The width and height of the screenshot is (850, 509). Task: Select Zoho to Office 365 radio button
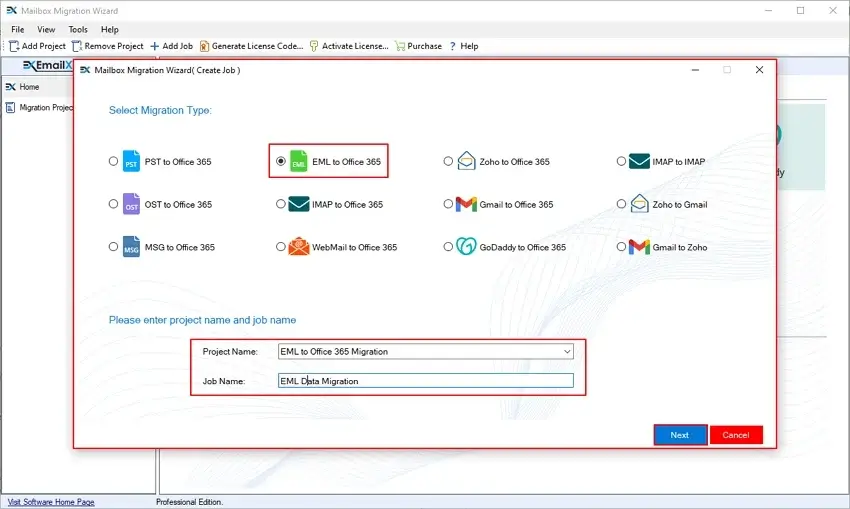[x=448, y=161]
